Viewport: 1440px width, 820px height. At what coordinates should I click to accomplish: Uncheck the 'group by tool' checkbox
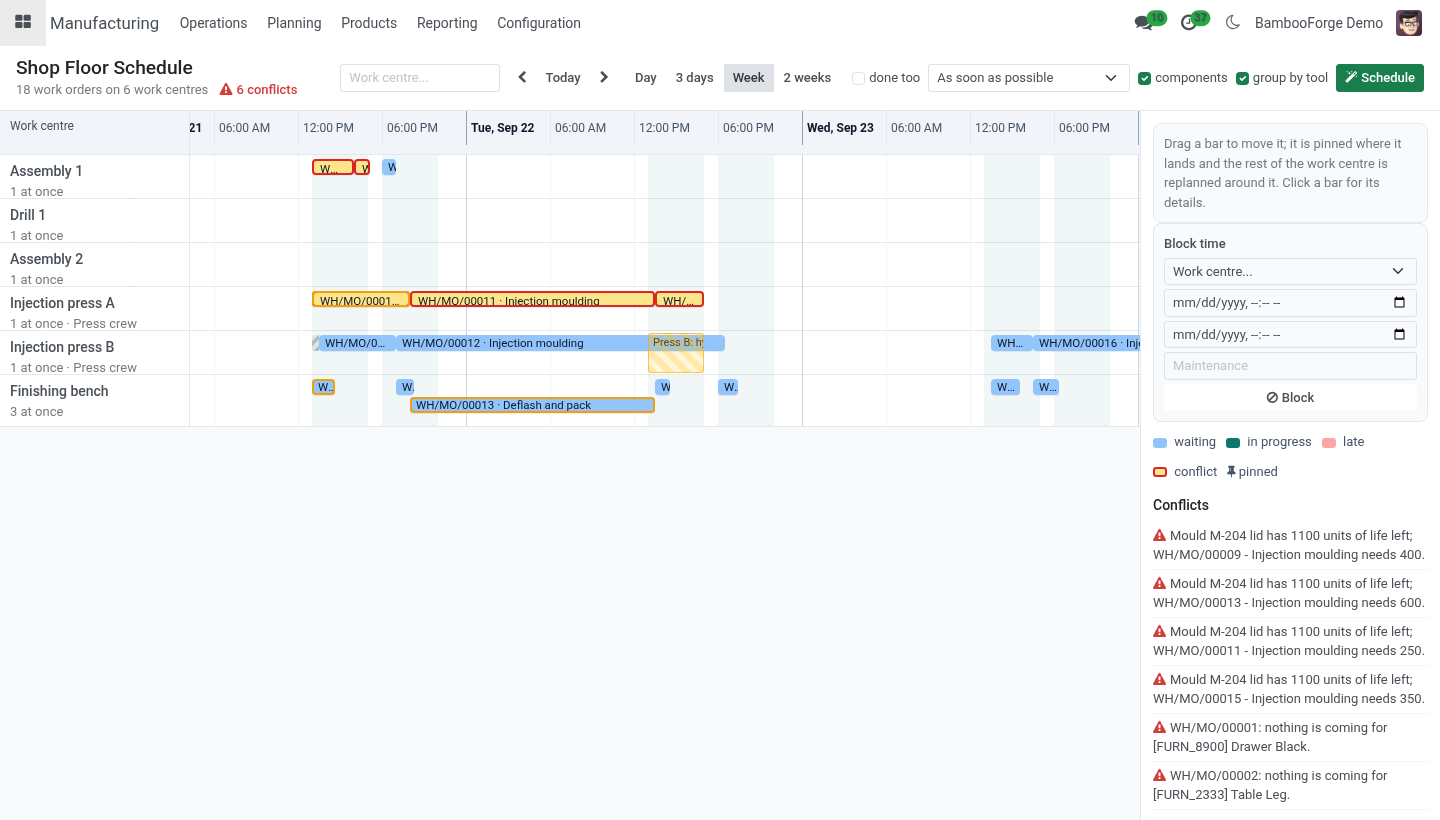tap(1242, 78)
